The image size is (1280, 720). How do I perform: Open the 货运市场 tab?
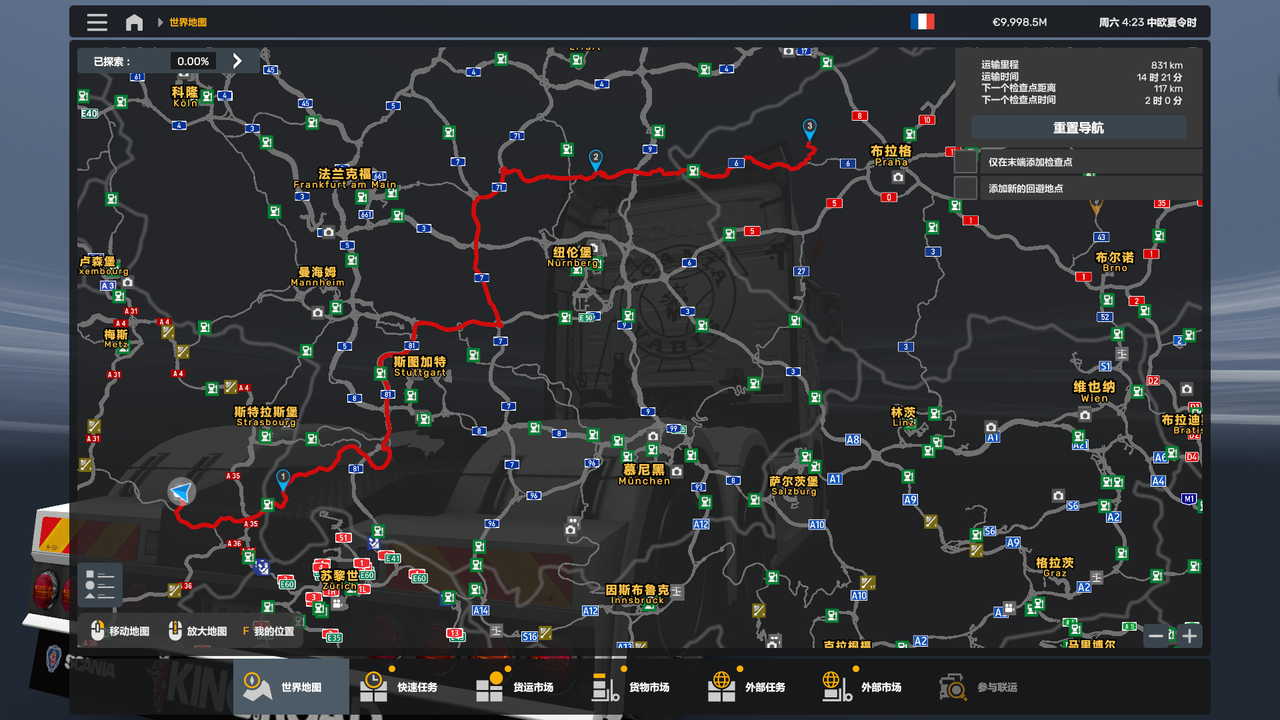[524, 687]
